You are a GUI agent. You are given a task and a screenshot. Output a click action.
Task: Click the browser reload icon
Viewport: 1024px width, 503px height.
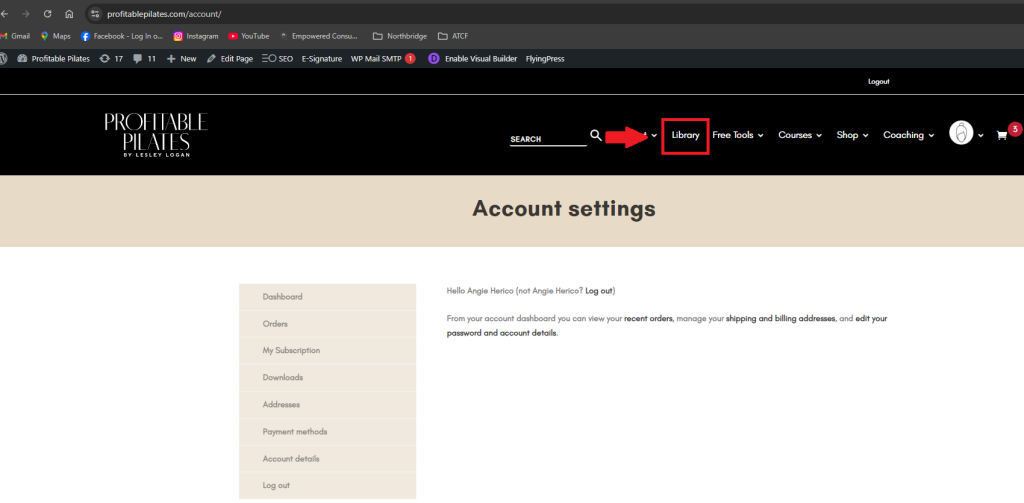(x=47, y=14)
